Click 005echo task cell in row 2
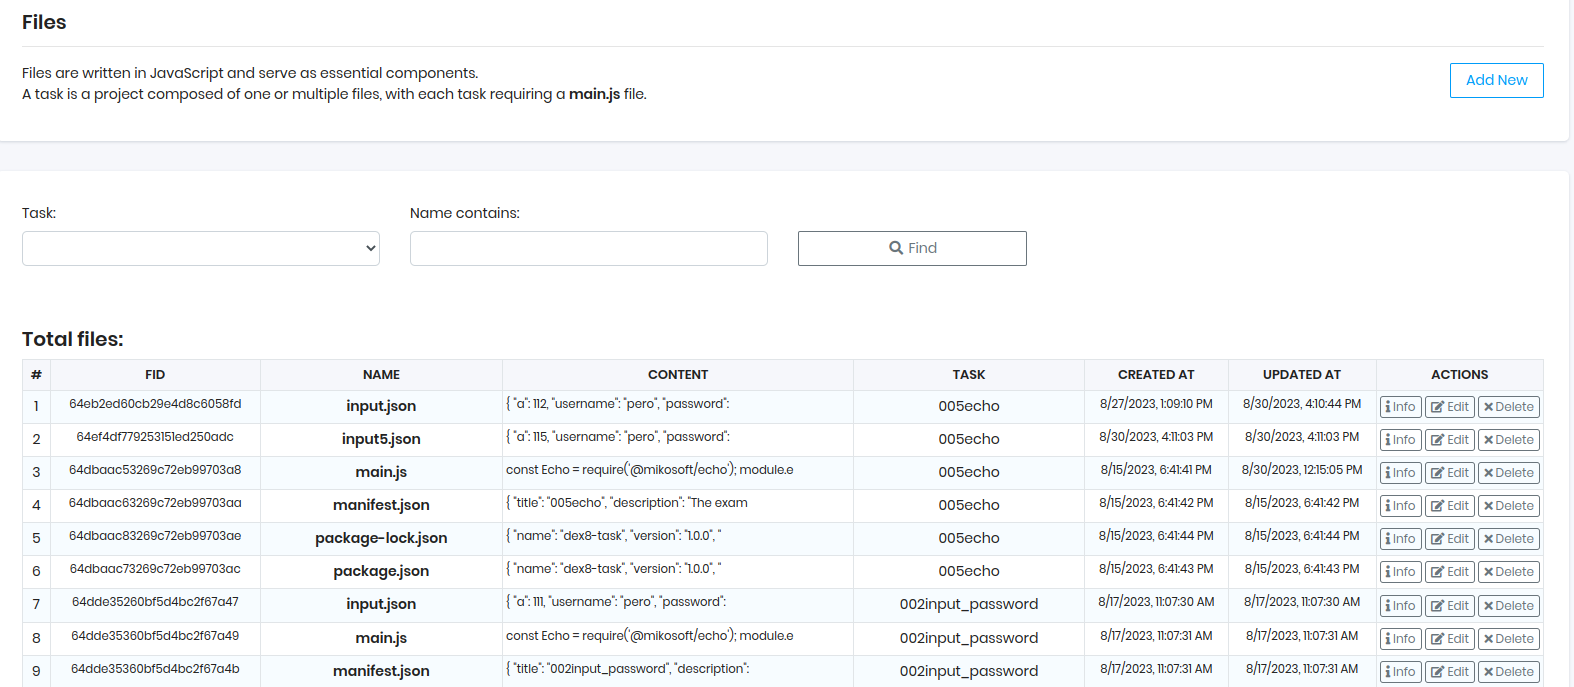Image resolution: width=1574 pixels, height=687 pixels. [x=969, y=439]
